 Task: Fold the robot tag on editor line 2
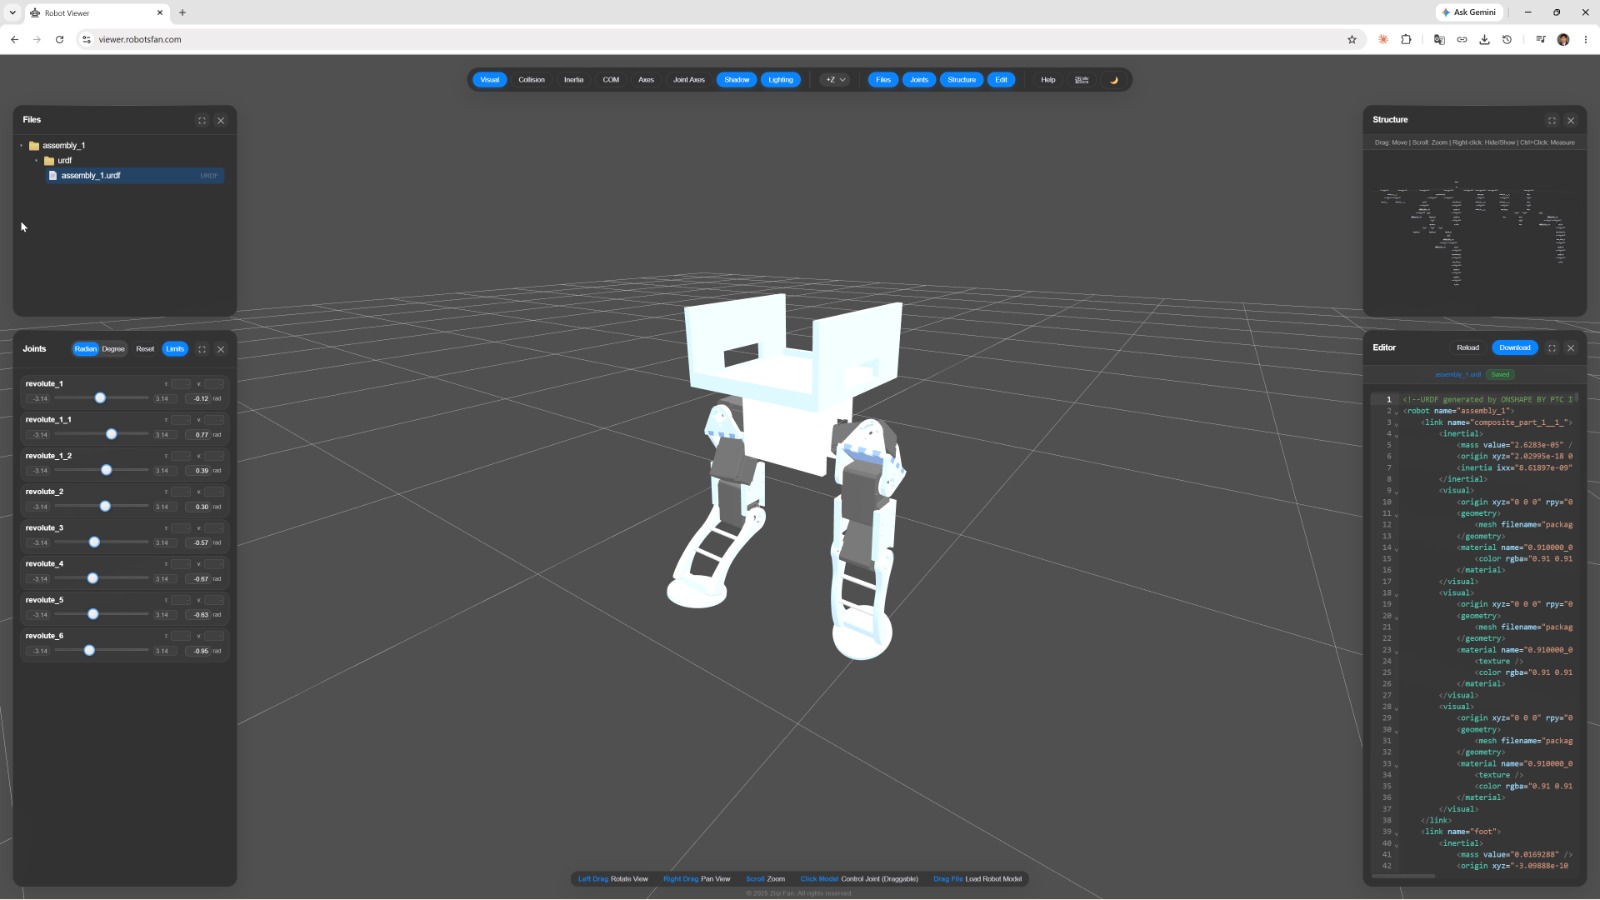coord(1397,411)
